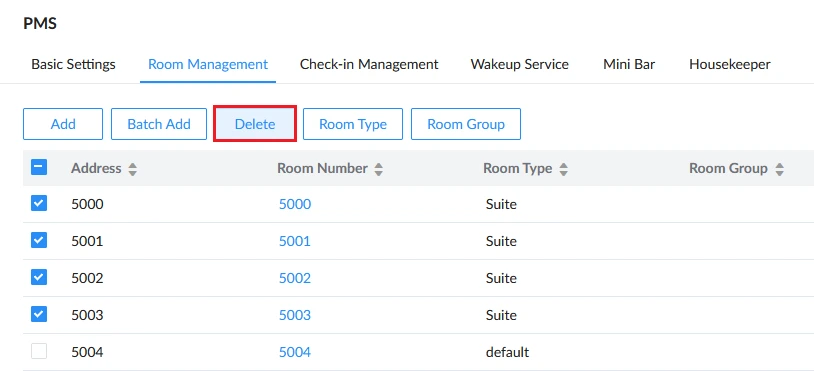Screen dimensions: 814x371
Task: Click Suite type in row 5003
Action: [x=501, y=315]
